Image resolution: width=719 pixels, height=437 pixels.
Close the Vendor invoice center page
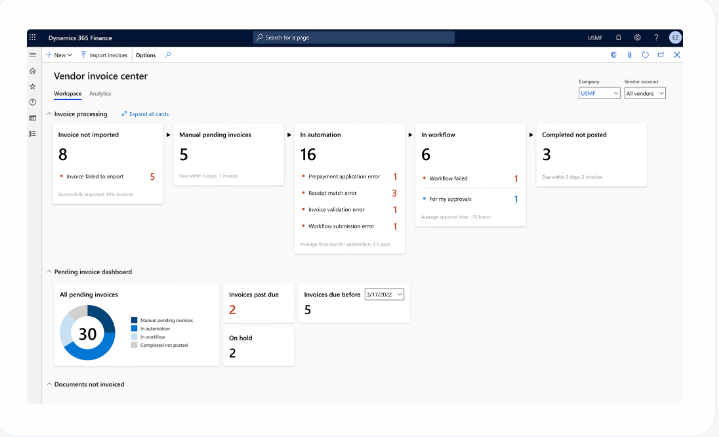pos(677,55)
